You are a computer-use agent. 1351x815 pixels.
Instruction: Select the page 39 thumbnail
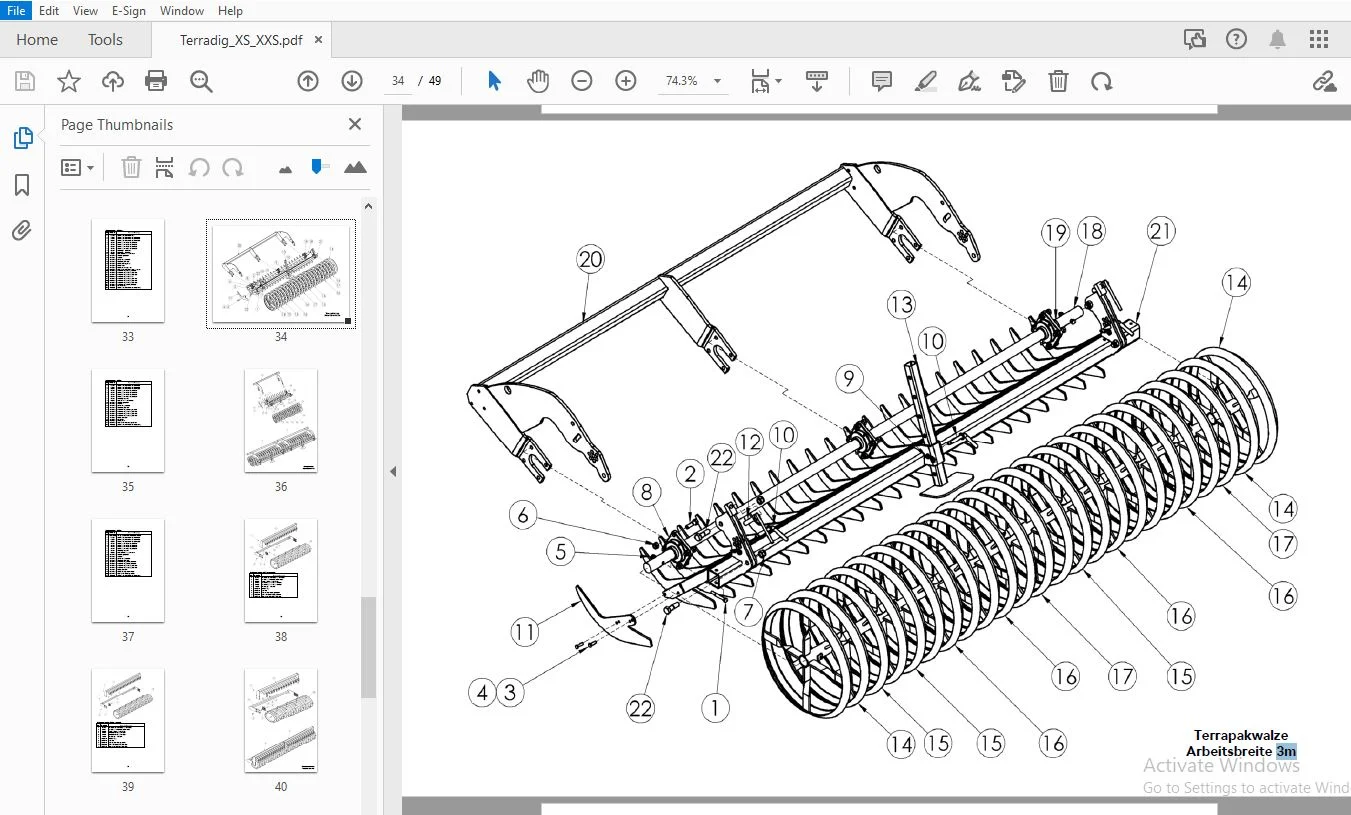128,721
